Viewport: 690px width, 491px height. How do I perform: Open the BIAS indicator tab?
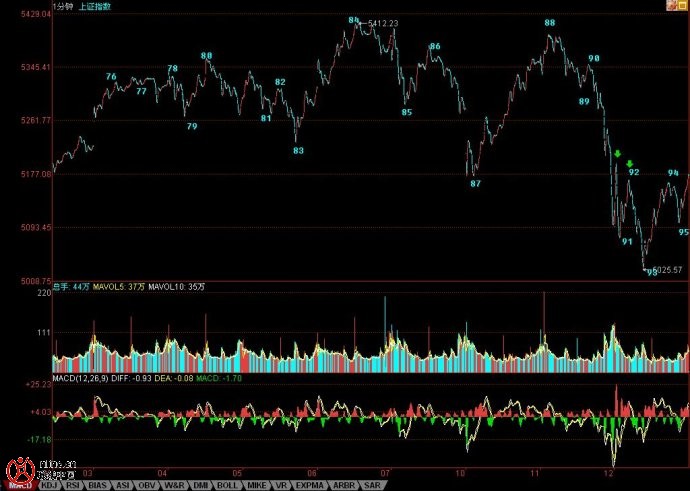point(99,485)
